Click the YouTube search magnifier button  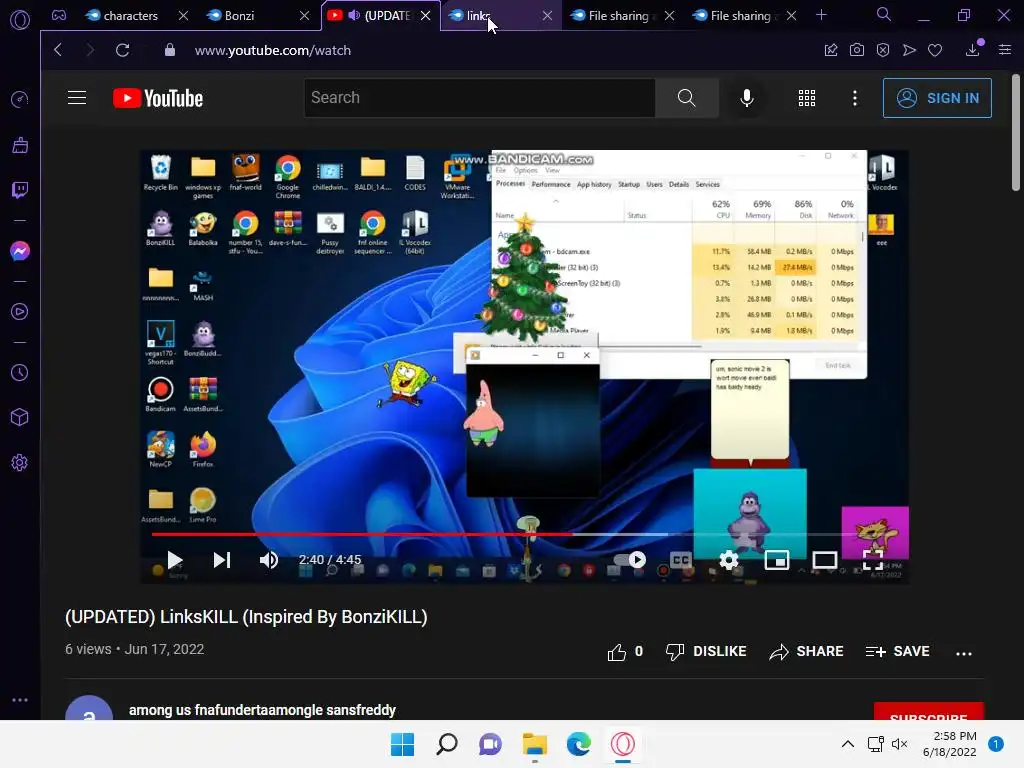point(686,98)
